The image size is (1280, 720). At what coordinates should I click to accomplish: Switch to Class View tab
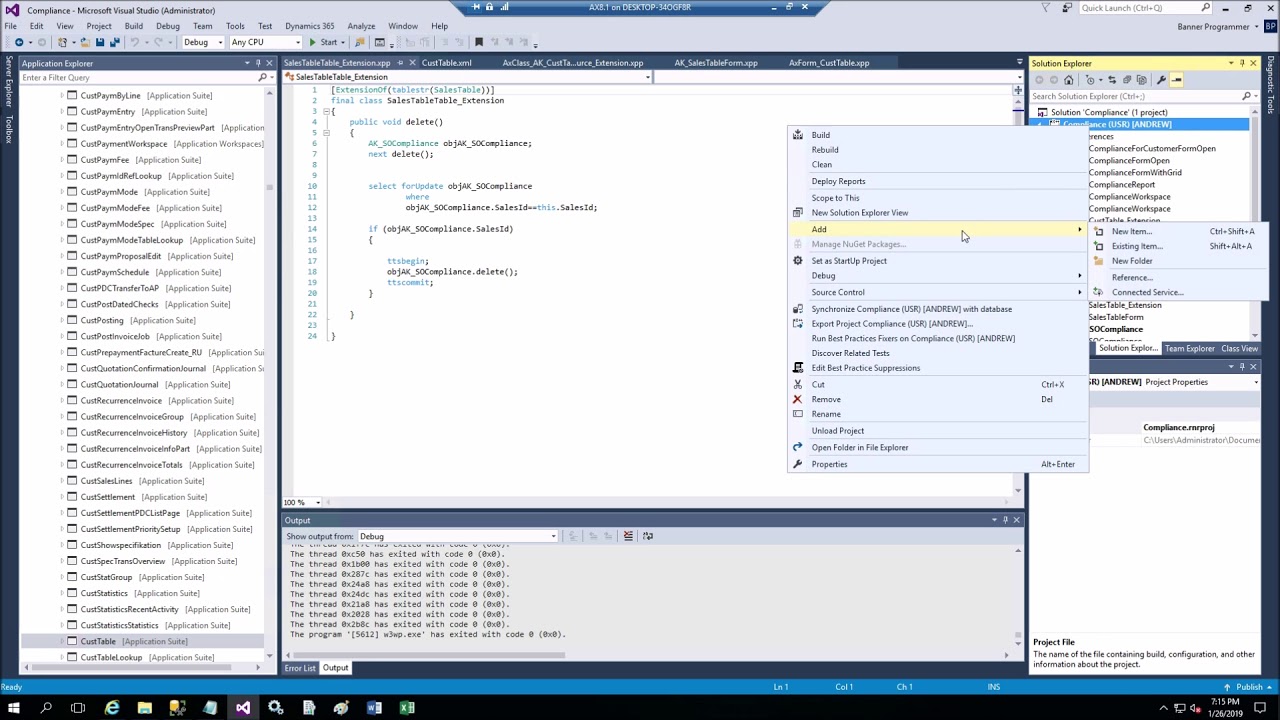tap(1239, 349)
